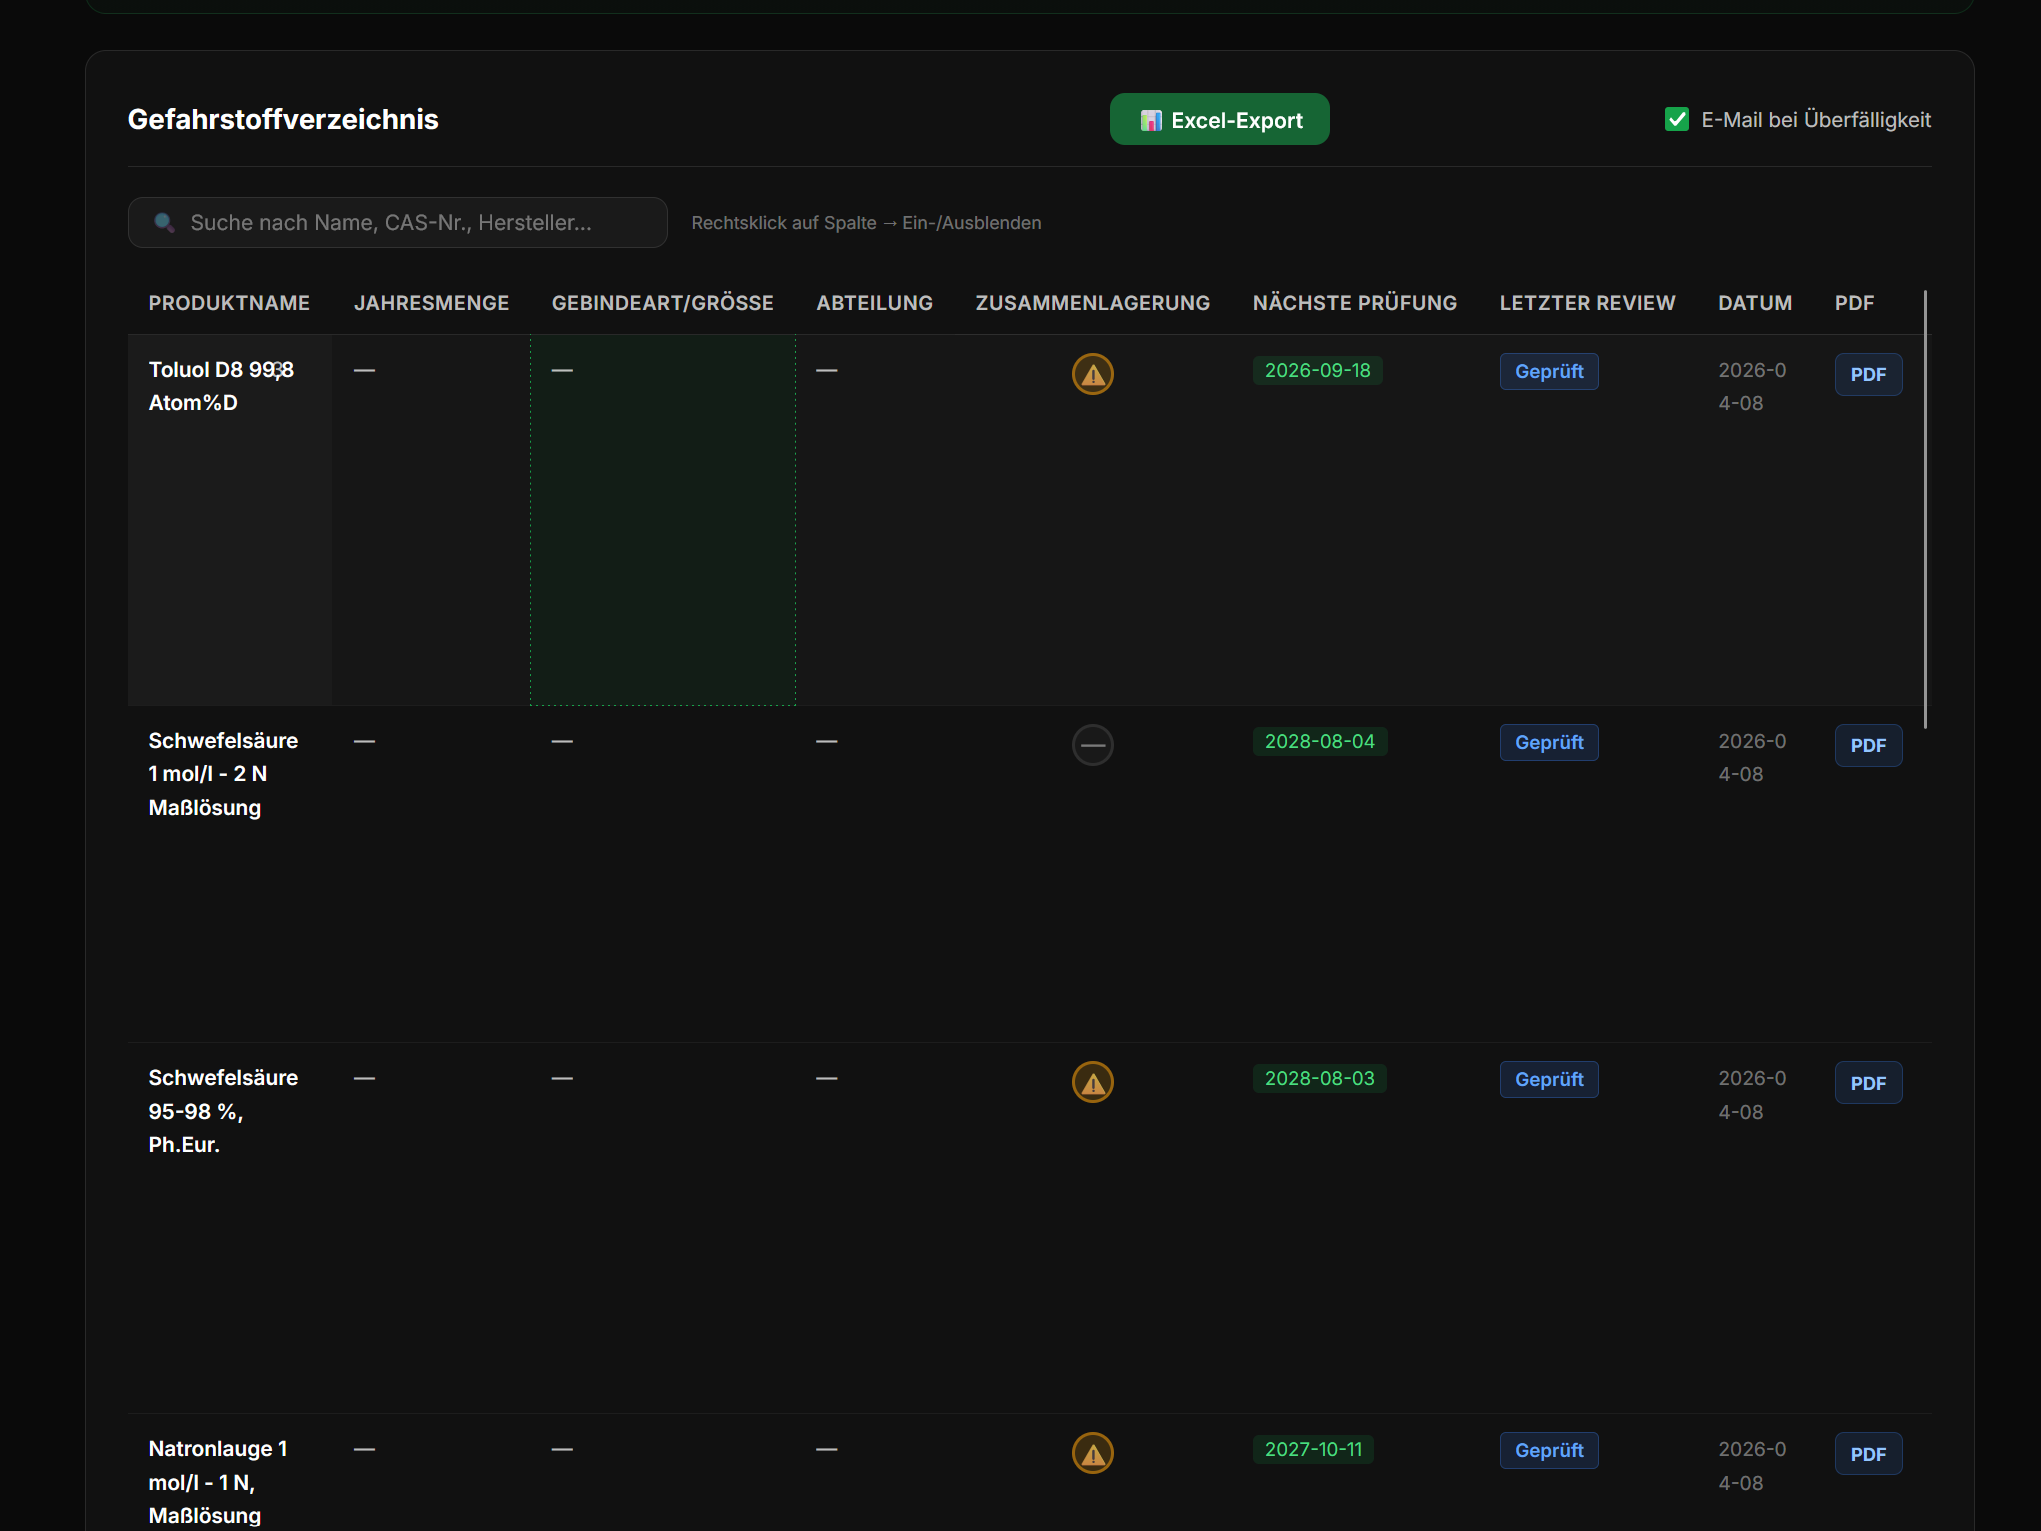
Task: Click date 2026-04-08 in Toluol D8 row
Action: (1752, 386)
